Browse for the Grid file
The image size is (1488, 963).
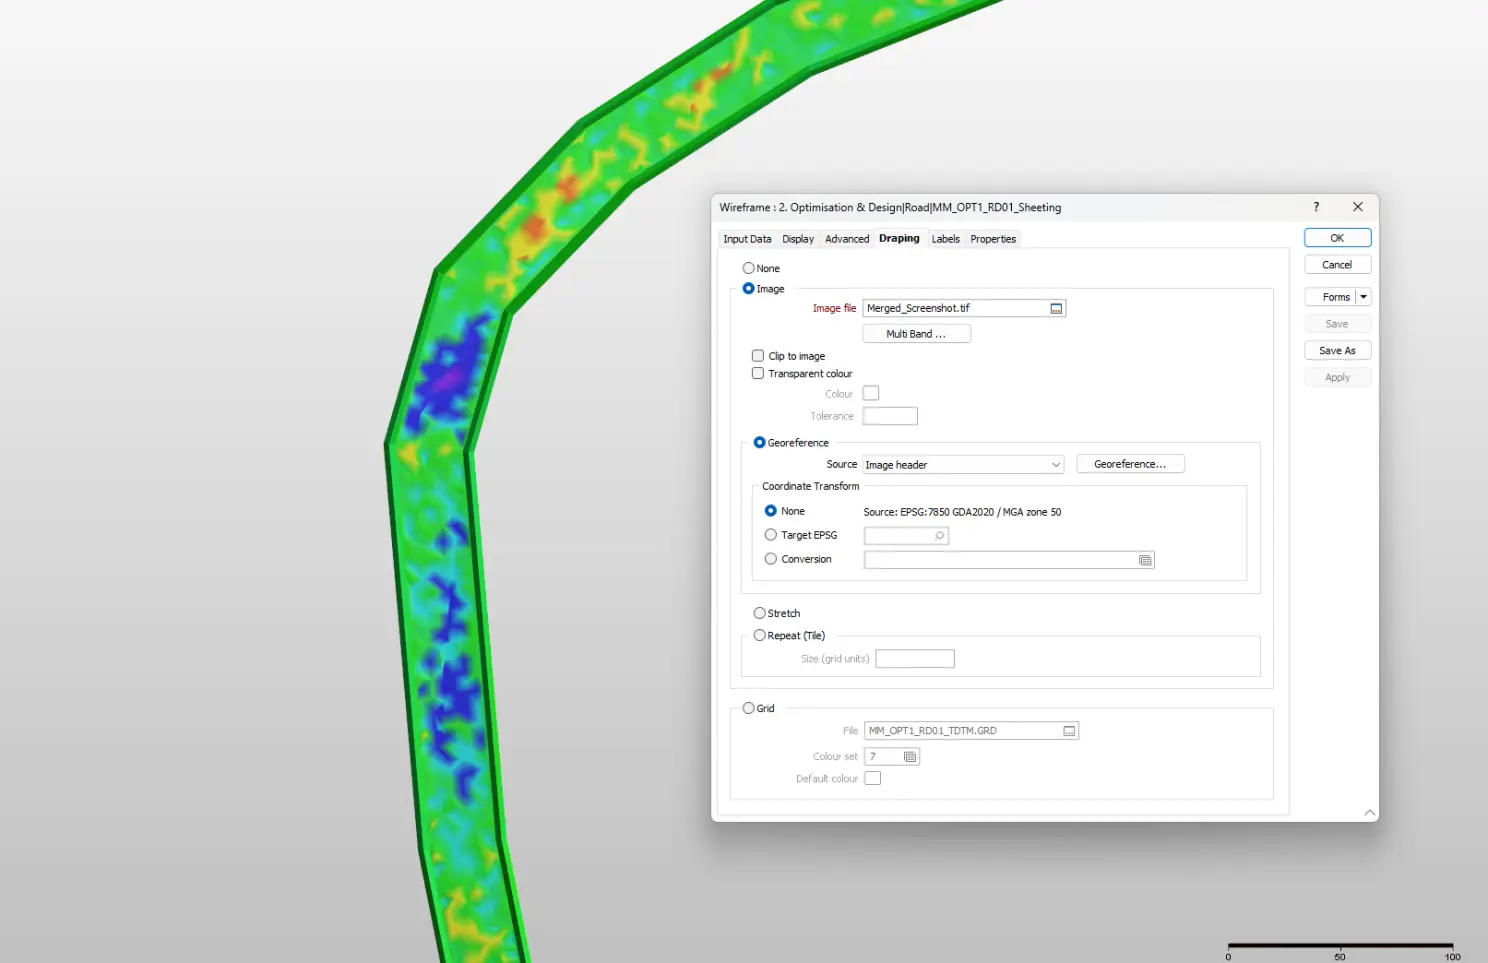(x=1069, y=731)
